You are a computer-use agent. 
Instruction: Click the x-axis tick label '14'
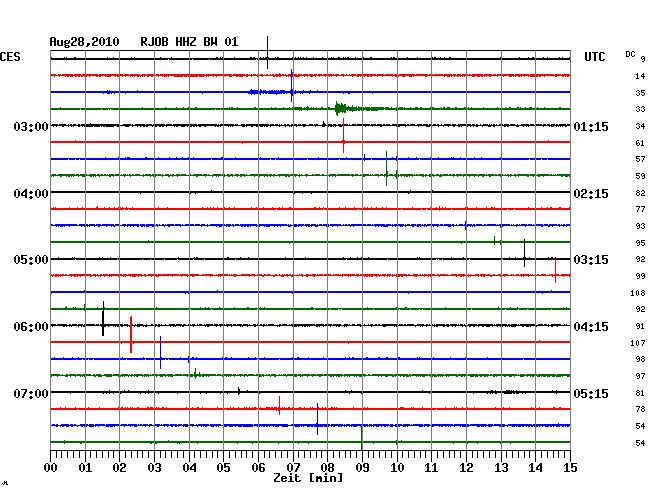pos(535,468)
